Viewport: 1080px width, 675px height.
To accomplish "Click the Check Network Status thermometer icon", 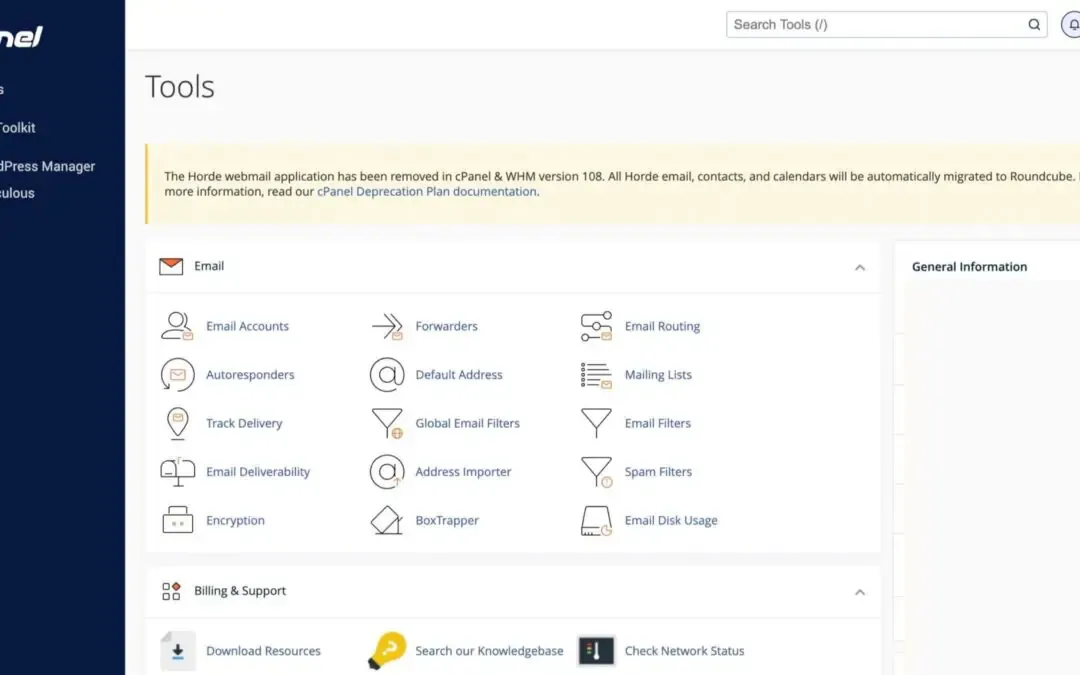I will click(x=595, y=650).
